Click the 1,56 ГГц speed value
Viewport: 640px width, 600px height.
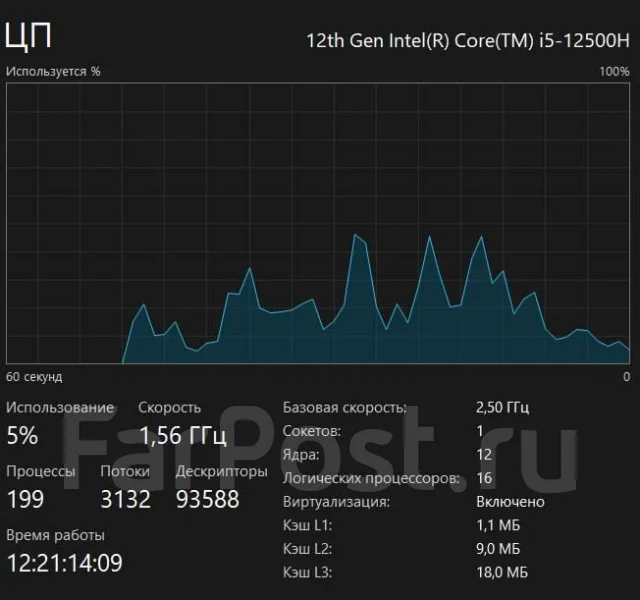(x=183, y=435)
